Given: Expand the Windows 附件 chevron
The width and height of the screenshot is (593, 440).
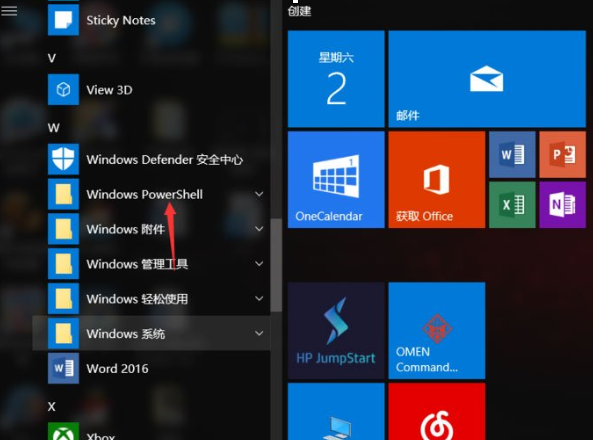Looking at the screenshot, I should [259, 229].
